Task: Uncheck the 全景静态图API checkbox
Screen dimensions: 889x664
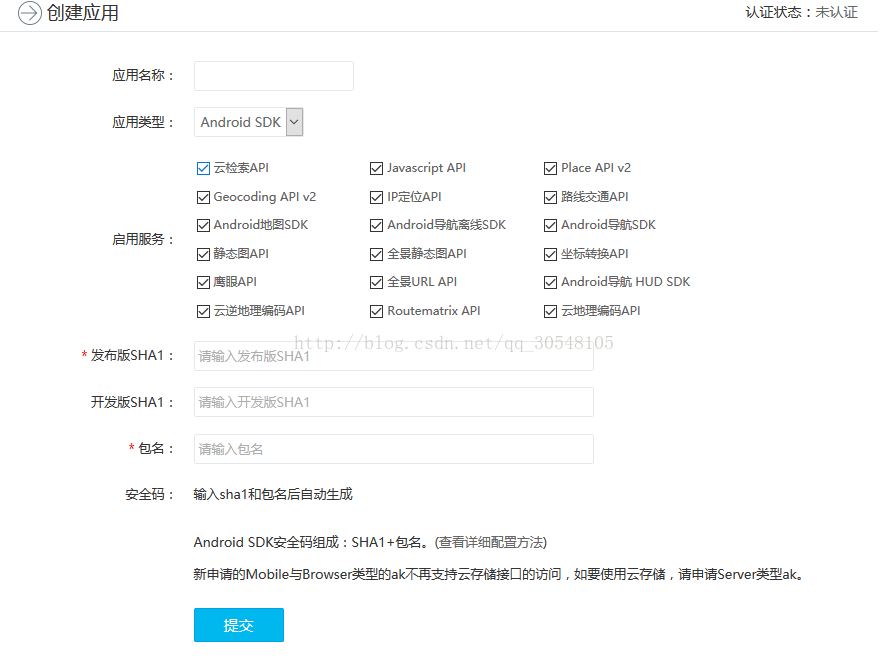Action: pyautogui.click(x=376, y=254)
